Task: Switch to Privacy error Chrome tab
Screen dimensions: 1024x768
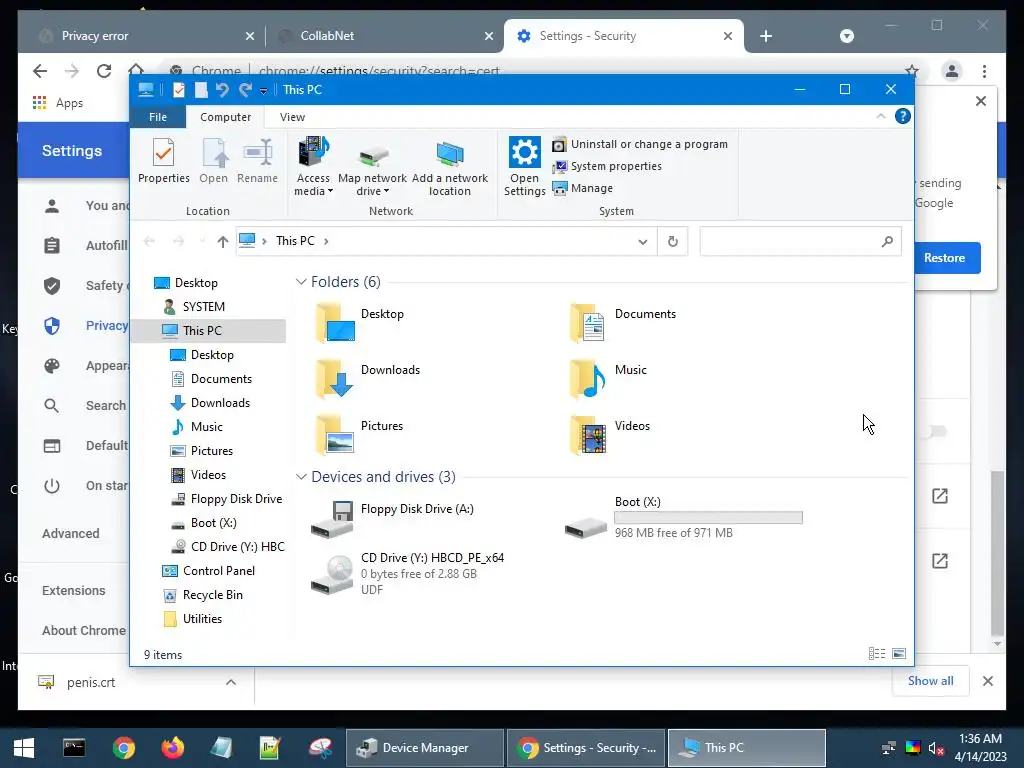Action: click(142, 36)
